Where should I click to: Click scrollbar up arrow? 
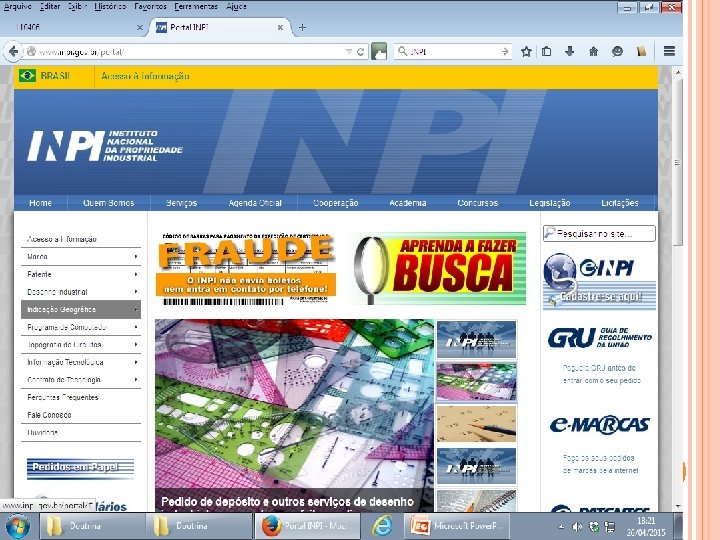click(678, 73)
